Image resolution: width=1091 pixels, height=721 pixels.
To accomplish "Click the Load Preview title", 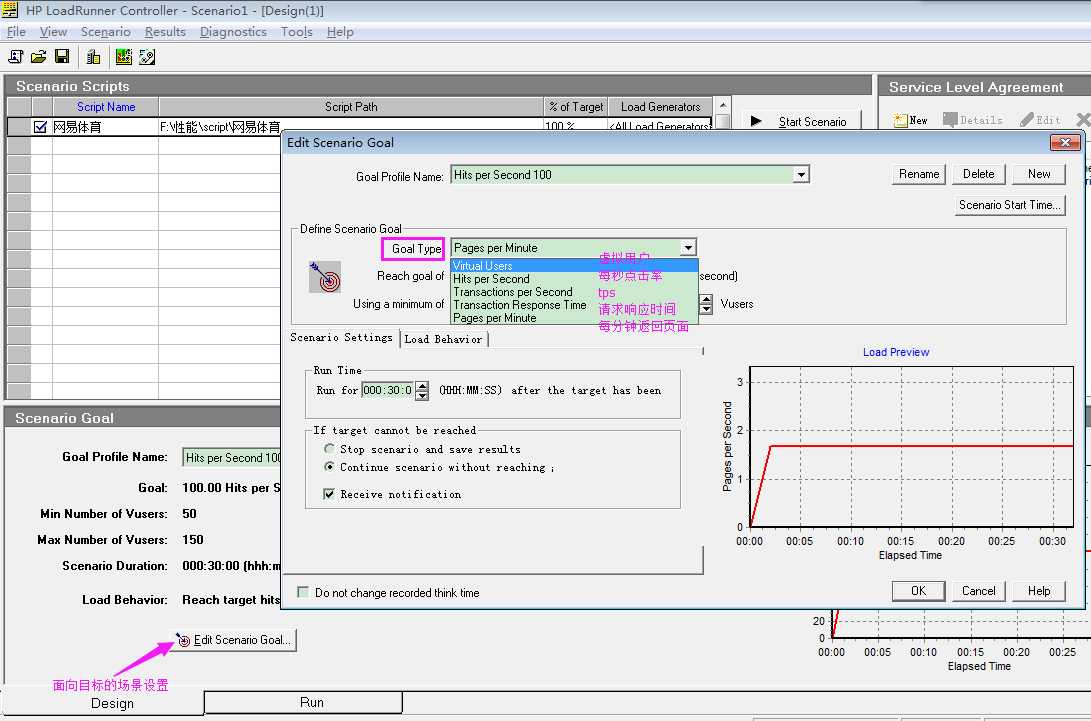I will pyautogui.click(x=895, y=352).
